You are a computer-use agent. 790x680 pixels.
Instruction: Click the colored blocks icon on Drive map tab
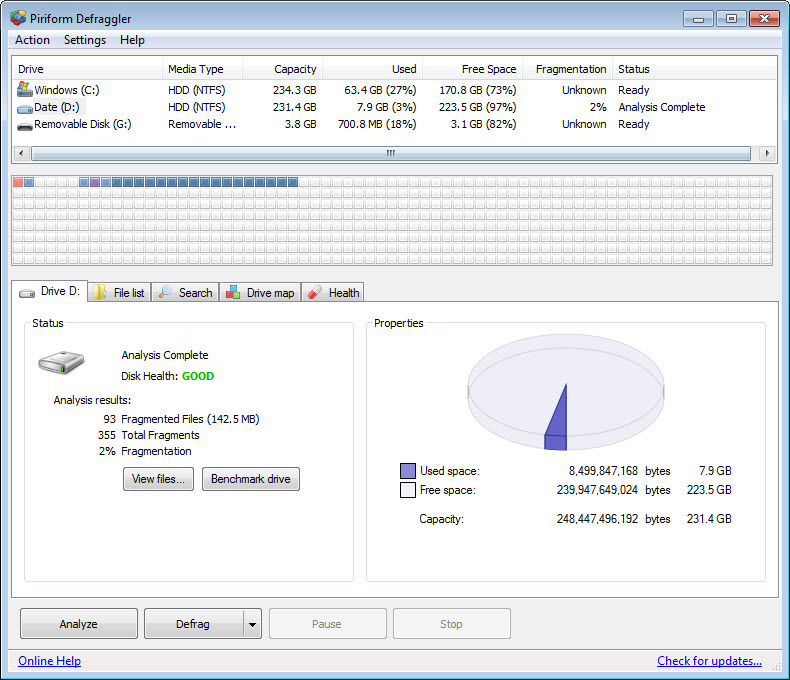pos(233,292)
